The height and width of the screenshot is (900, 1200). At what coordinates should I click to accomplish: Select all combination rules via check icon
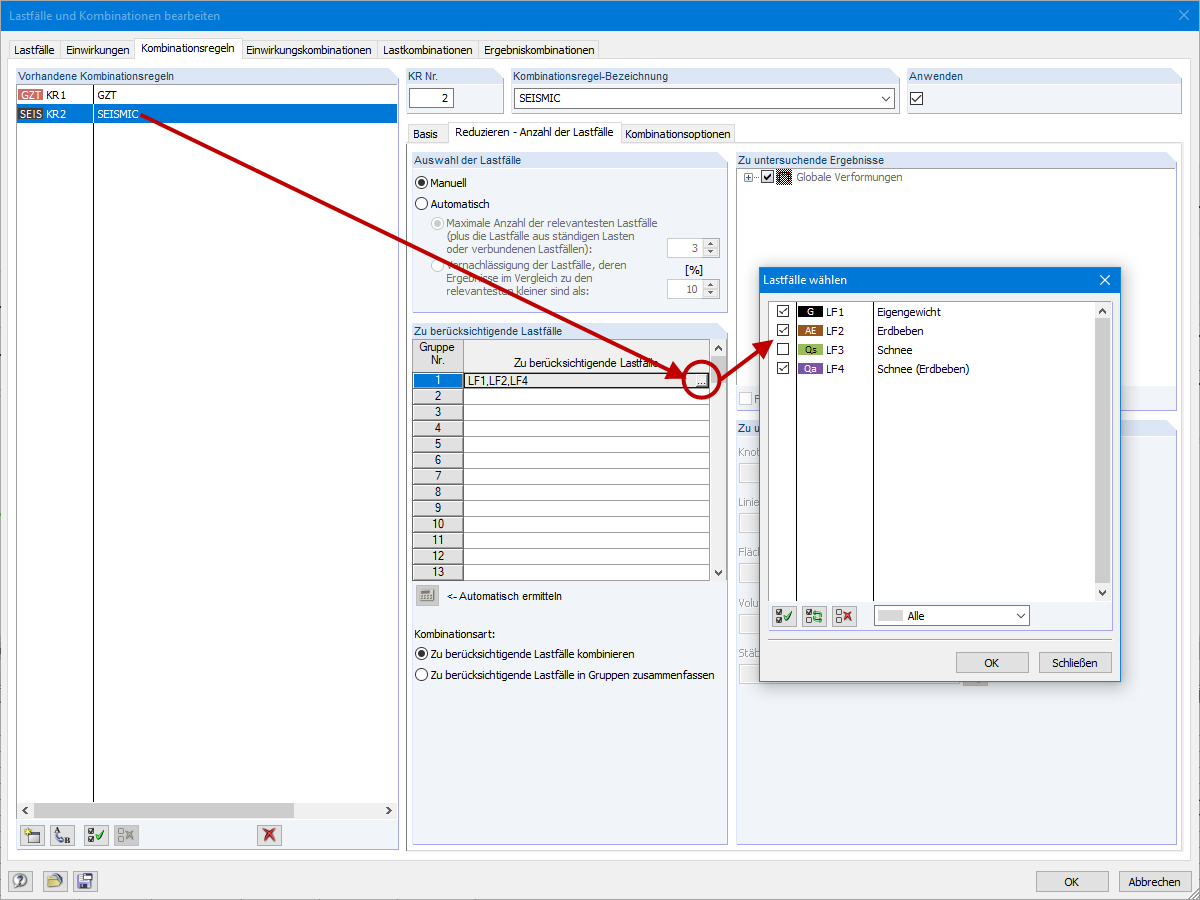[96, 836]
